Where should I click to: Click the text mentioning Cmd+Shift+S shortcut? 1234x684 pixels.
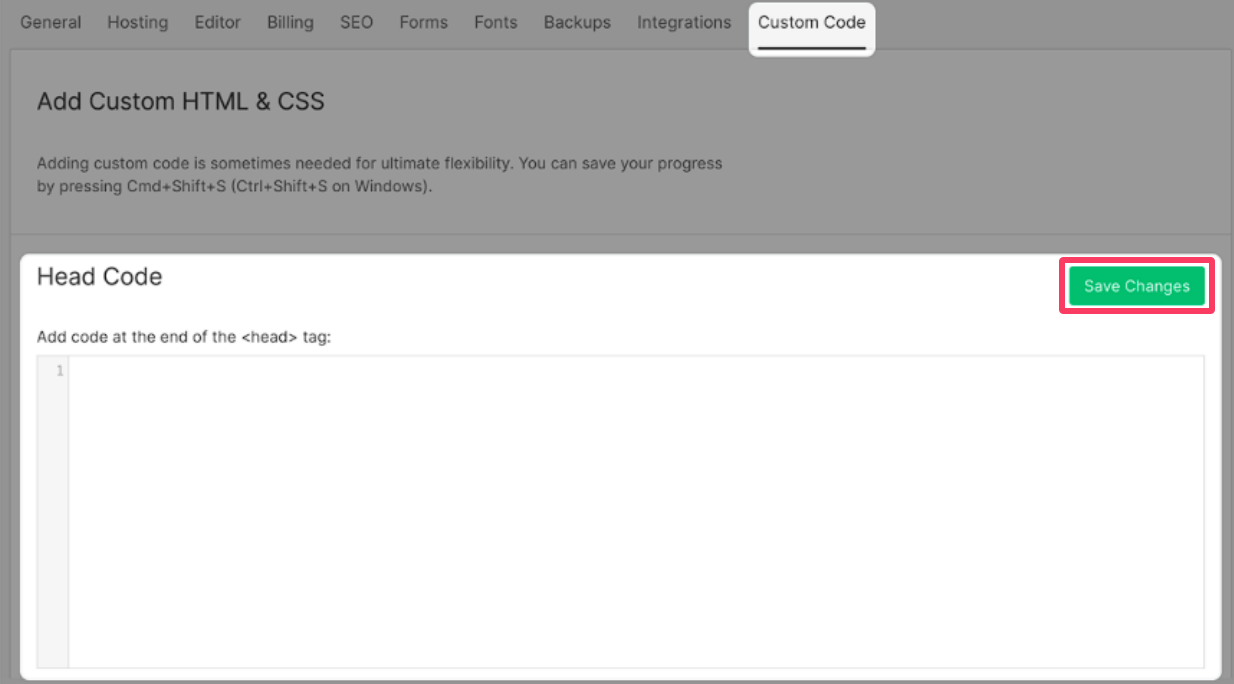[379, 174]
